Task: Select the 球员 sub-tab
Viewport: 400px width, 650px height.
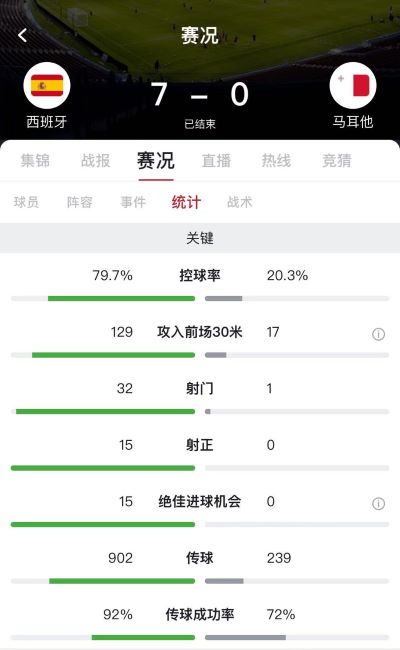Action: (26, 202)
